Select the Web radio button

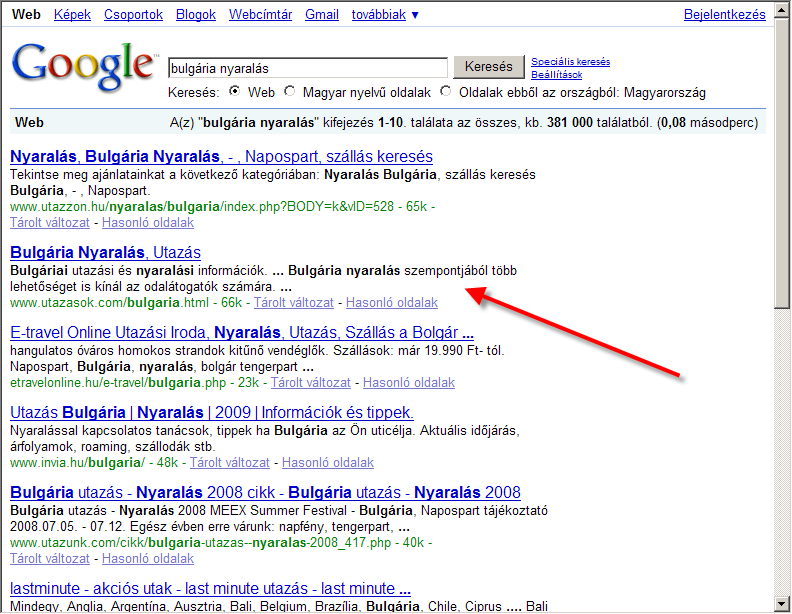point(234,91)
